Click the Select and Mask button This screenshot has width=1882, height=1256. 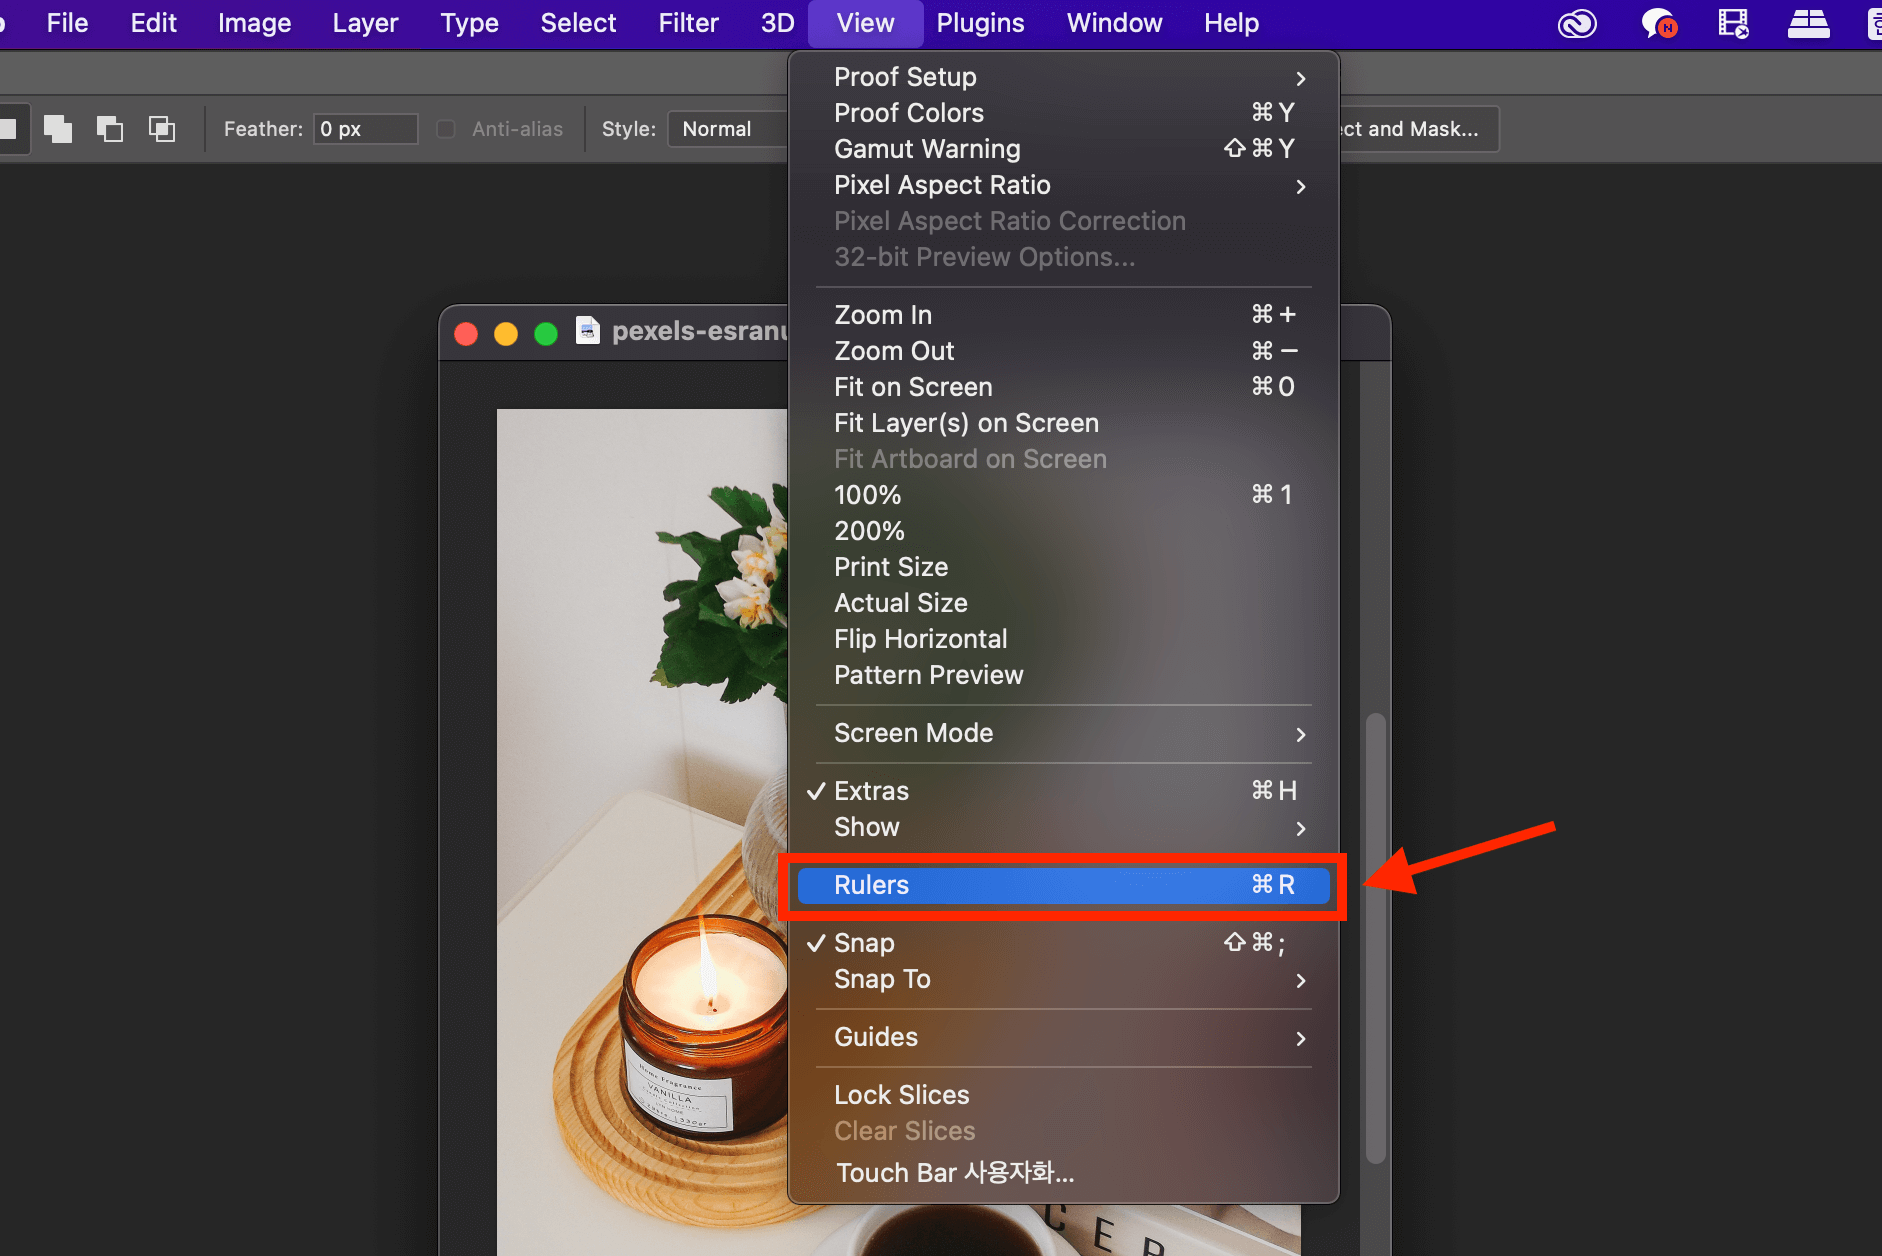(x=1418, y=129)
